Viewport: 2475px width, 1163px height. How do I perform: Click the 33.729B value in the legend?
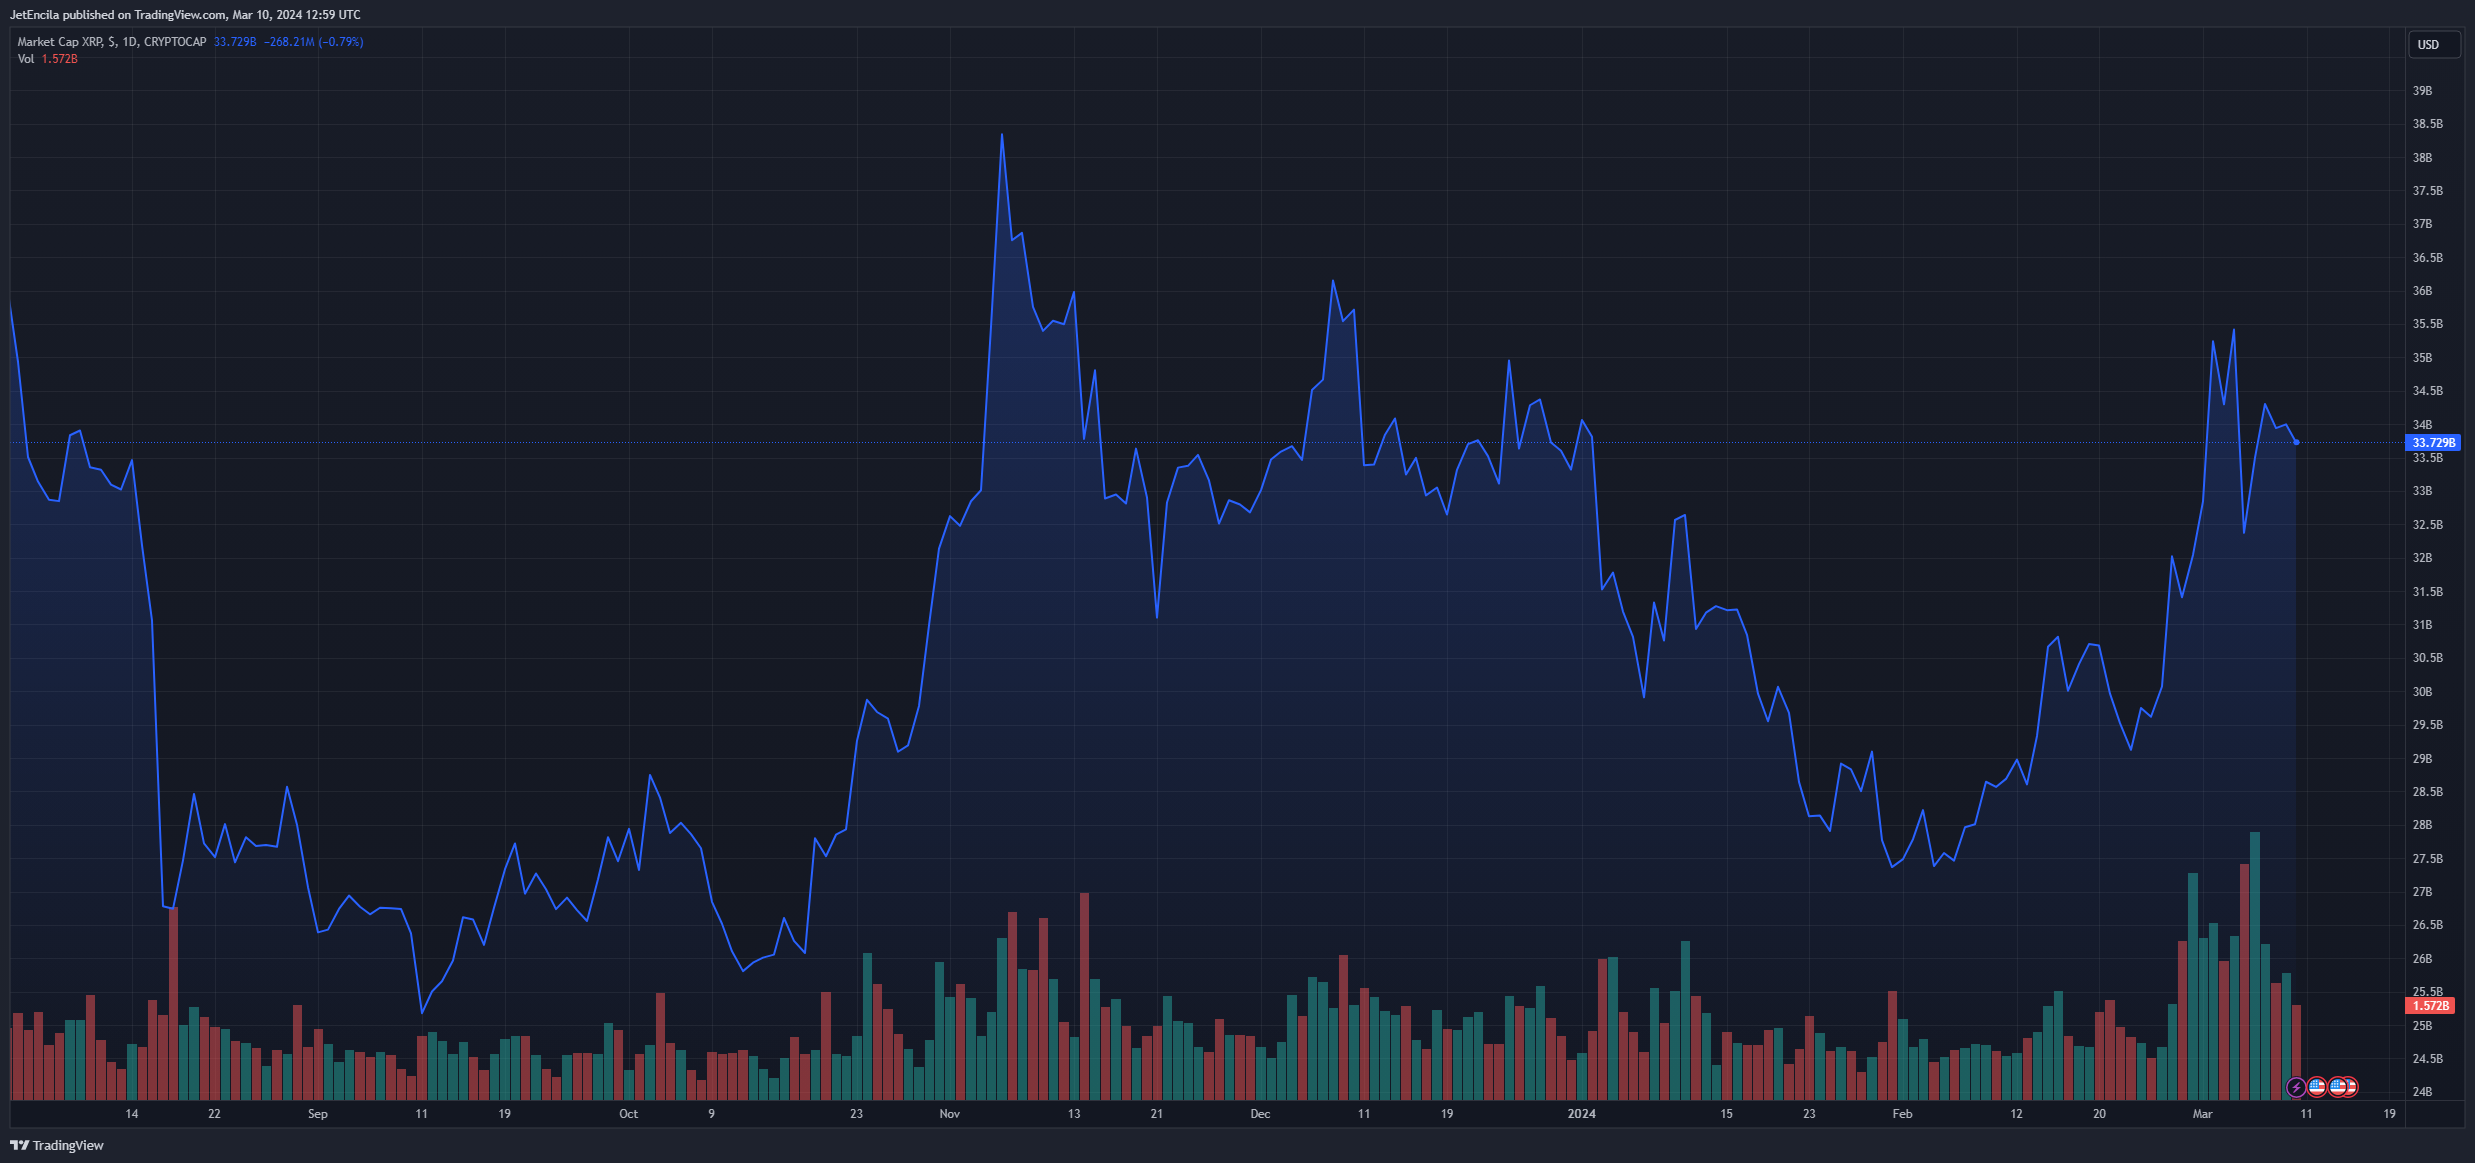coord(235,42)
